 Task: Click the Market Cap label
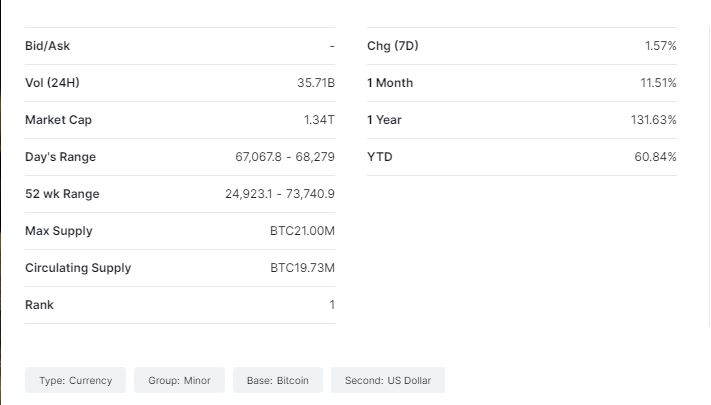coord(58,120)
